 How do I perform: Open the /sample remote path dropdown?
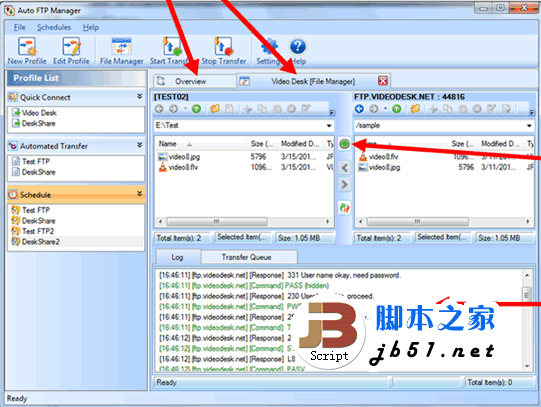tap(529, 126)
